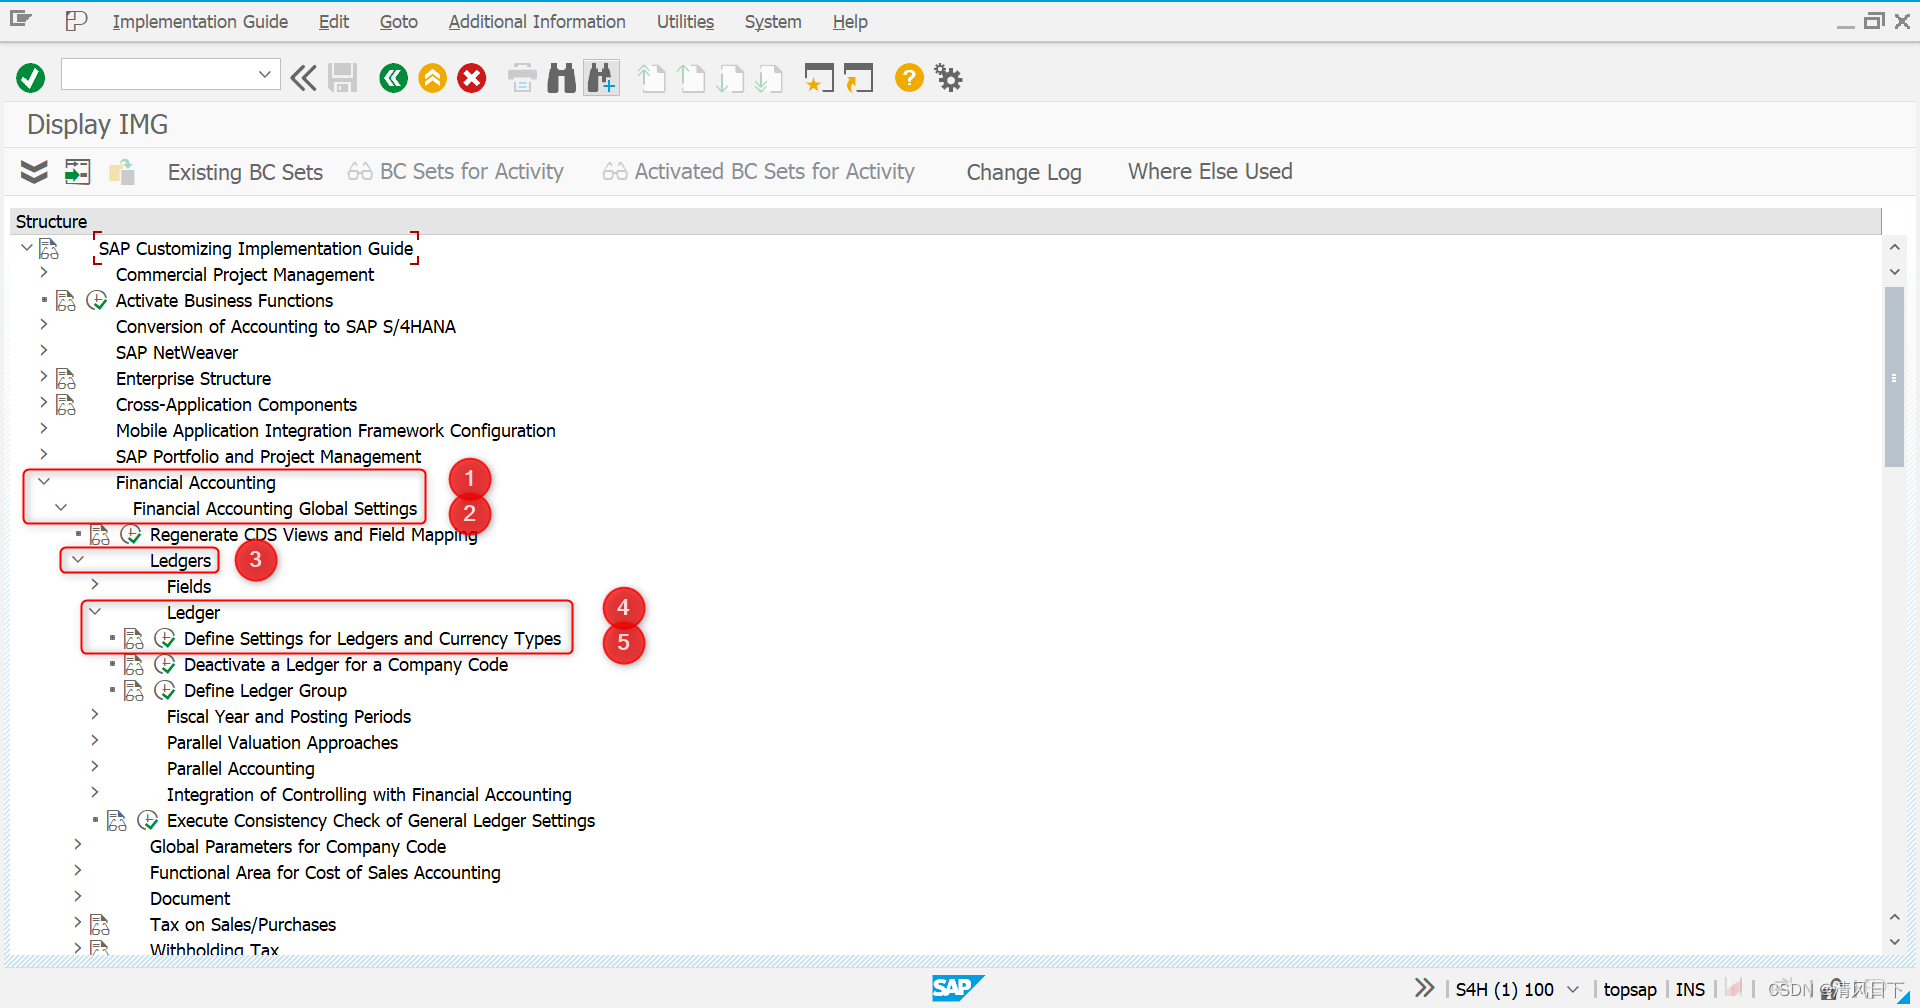The height and width of the screenshot is (1008, 1920).
Task: Expand Global Parameters for Company Code node
Action: pos(78,844)
